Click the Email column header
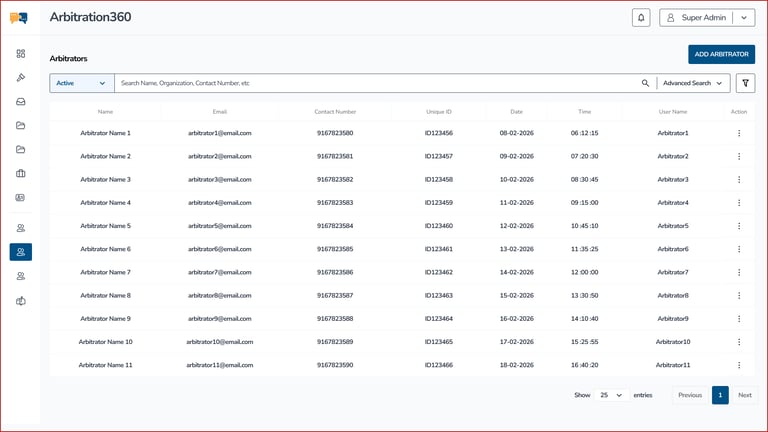This screenshot has height=432, width=768. pyautogui.click(x=219, y=112)
